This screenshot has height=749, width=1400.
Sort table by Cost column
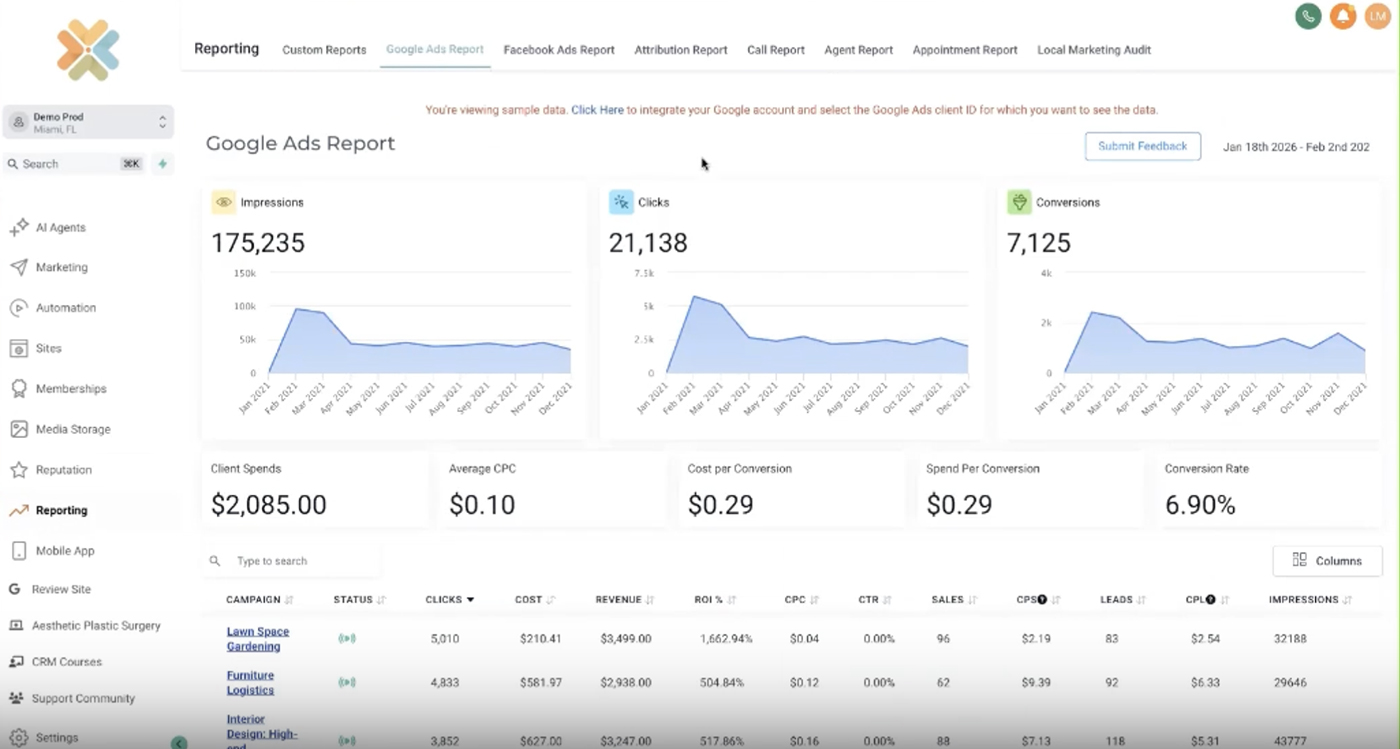click(x=535, y=600)
